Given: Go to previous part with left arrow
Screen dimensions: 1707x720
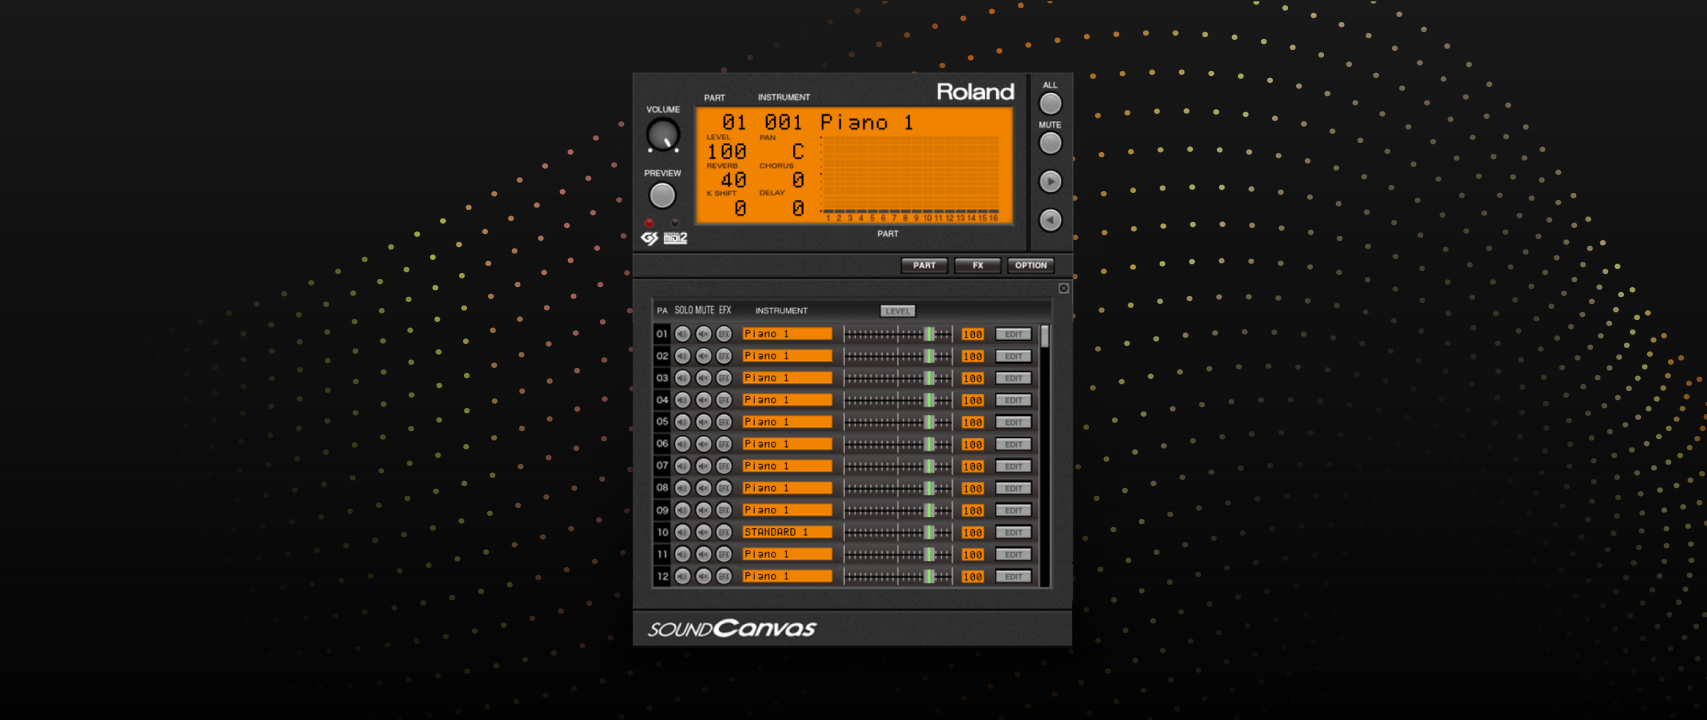Looking at the screenshot, I should [1050, 220].
